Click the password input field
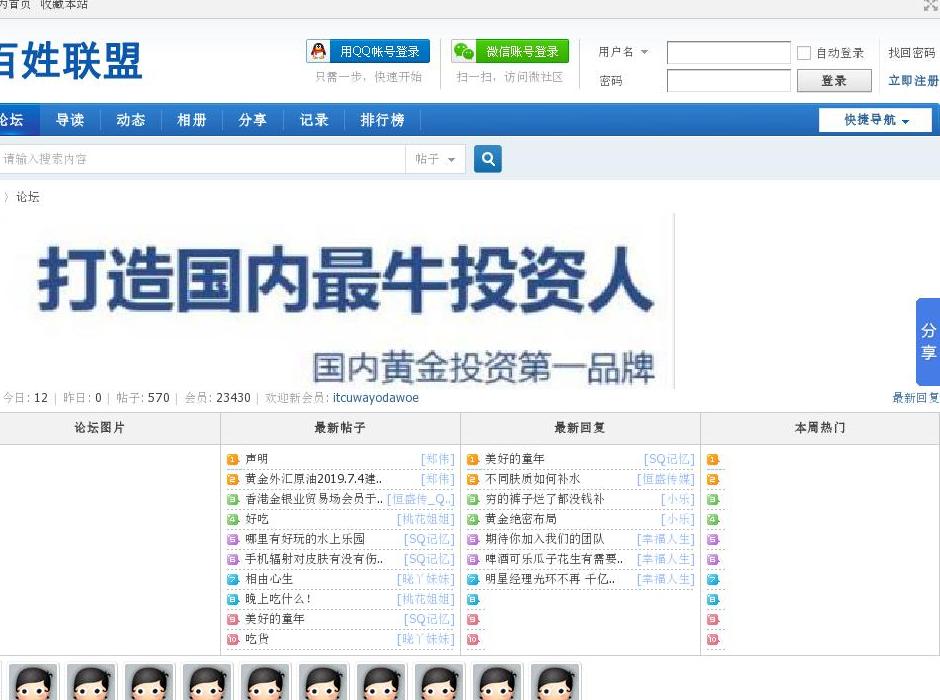 (729, 80)
